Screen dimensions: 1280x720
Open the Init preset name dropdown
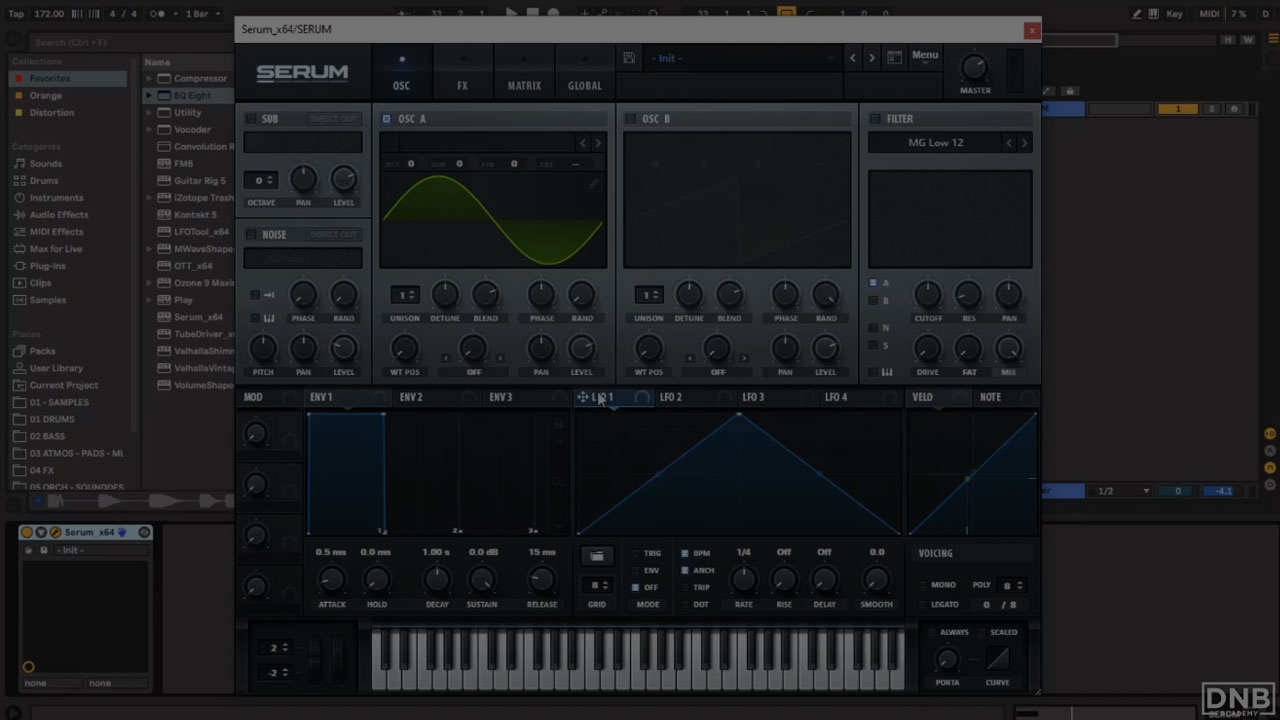tap(741, 58)
